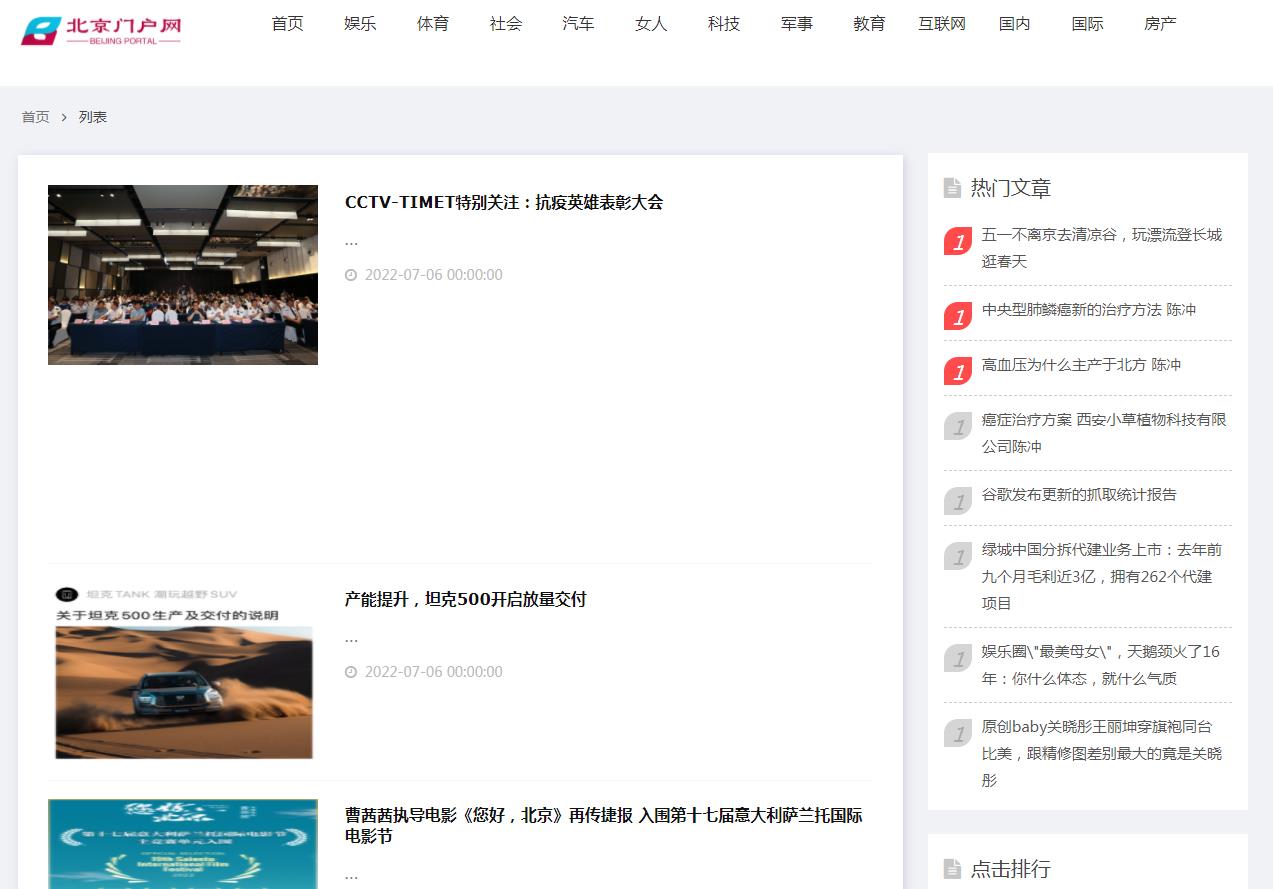
Task: Go to the 体育 section
Action: click(x=433, y=23)
